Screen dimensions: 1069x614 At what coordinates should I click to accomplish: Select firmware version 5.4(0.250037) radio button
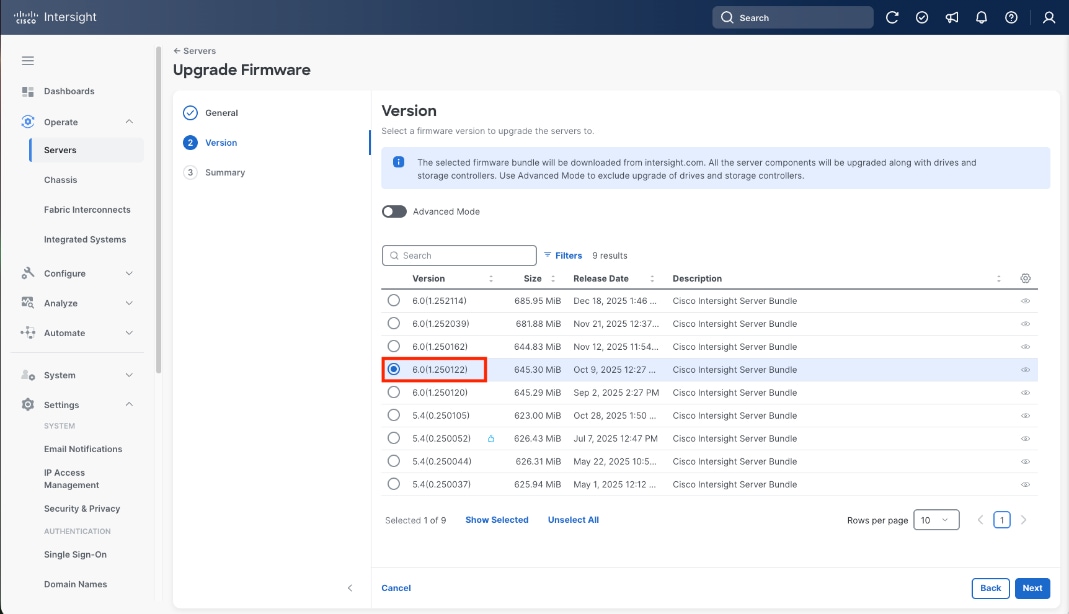393,484
